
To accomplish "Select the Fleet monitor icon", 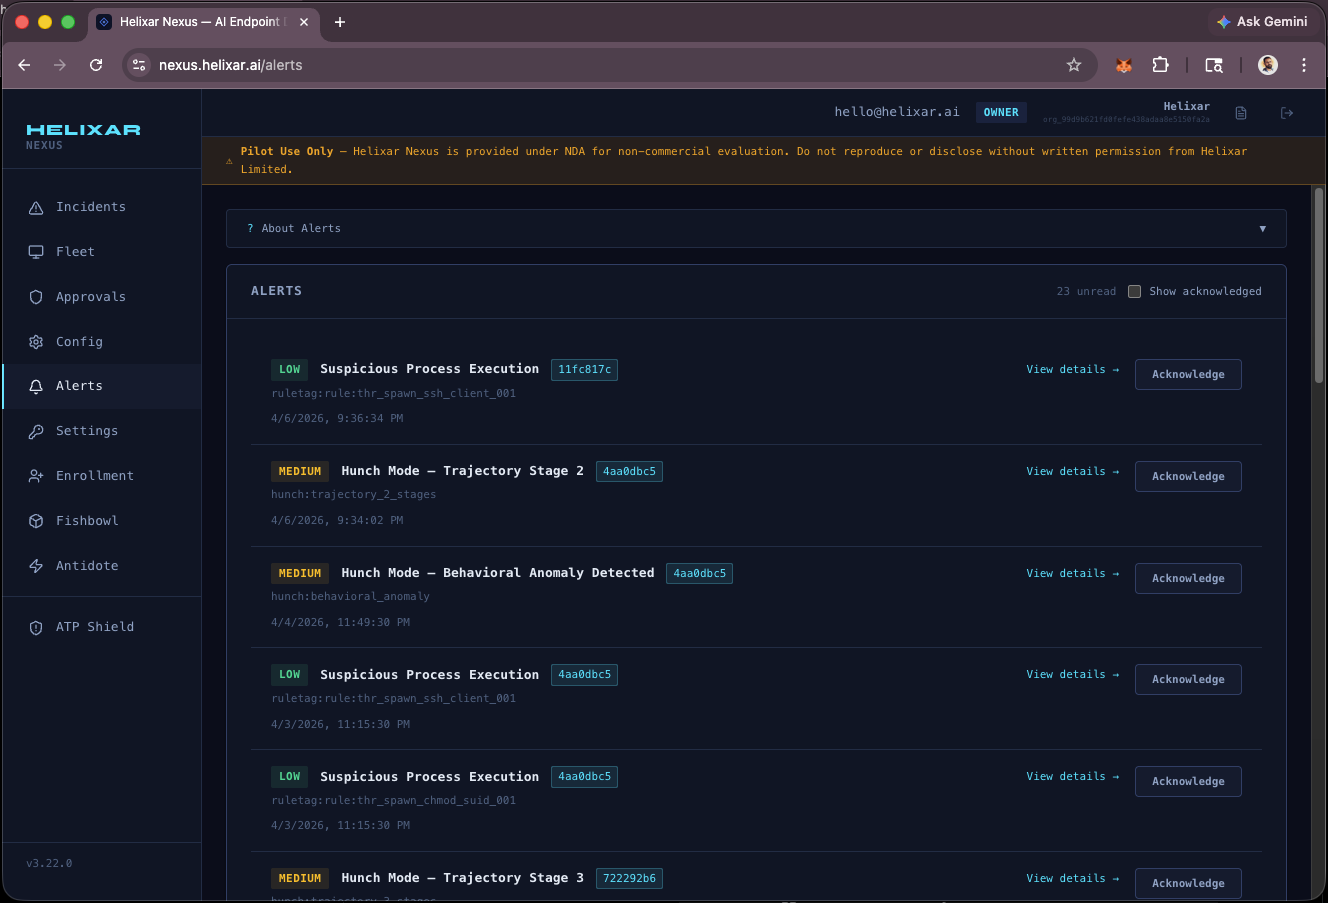I will [x=36, y=251].
